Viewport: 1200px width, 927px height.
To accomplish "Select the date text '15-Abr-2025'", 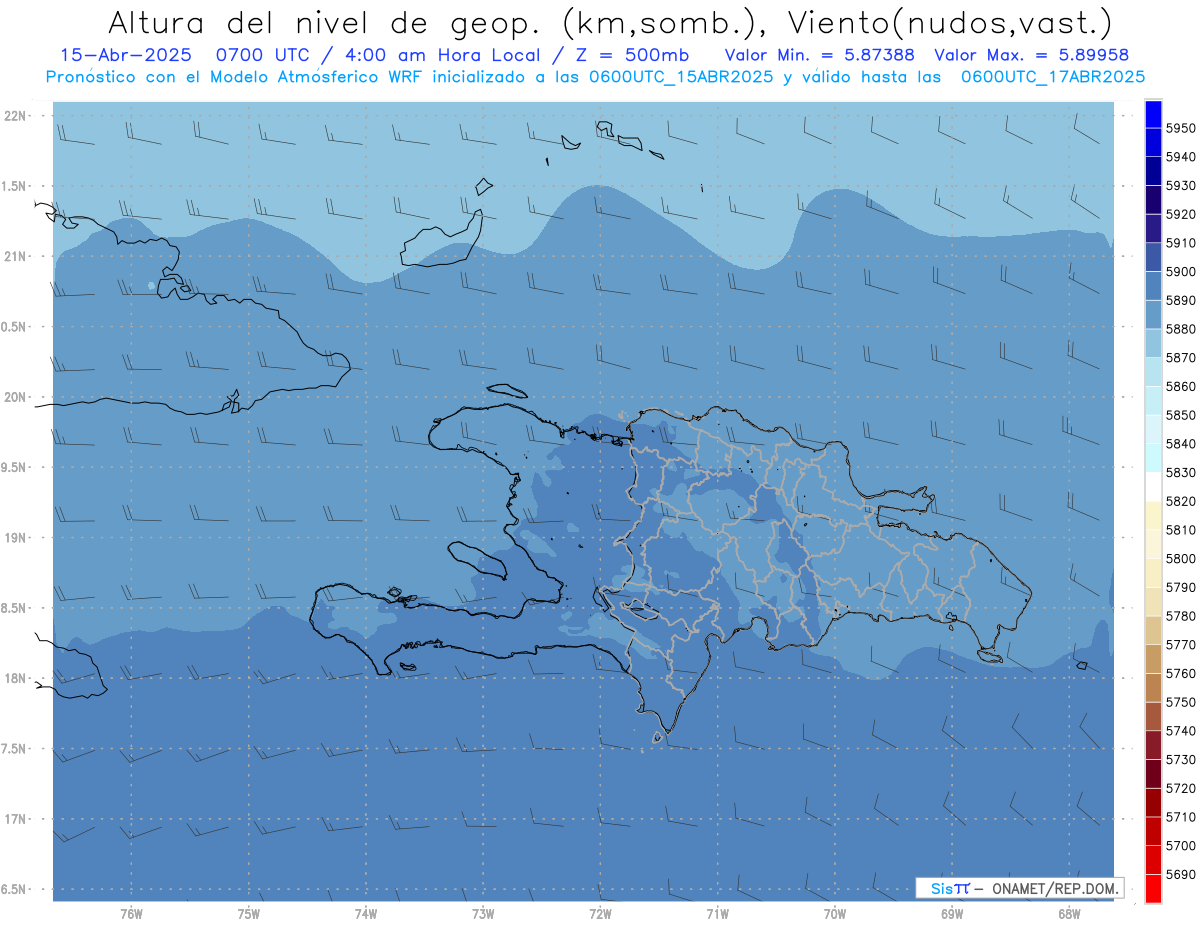I will coord(124,54).
